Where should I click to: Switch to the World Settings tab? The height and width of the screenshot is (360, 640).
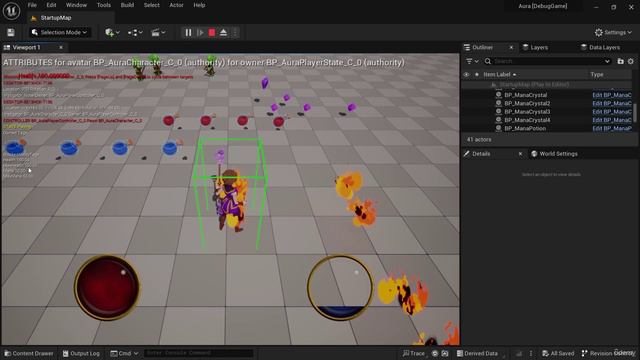point(554,154)
